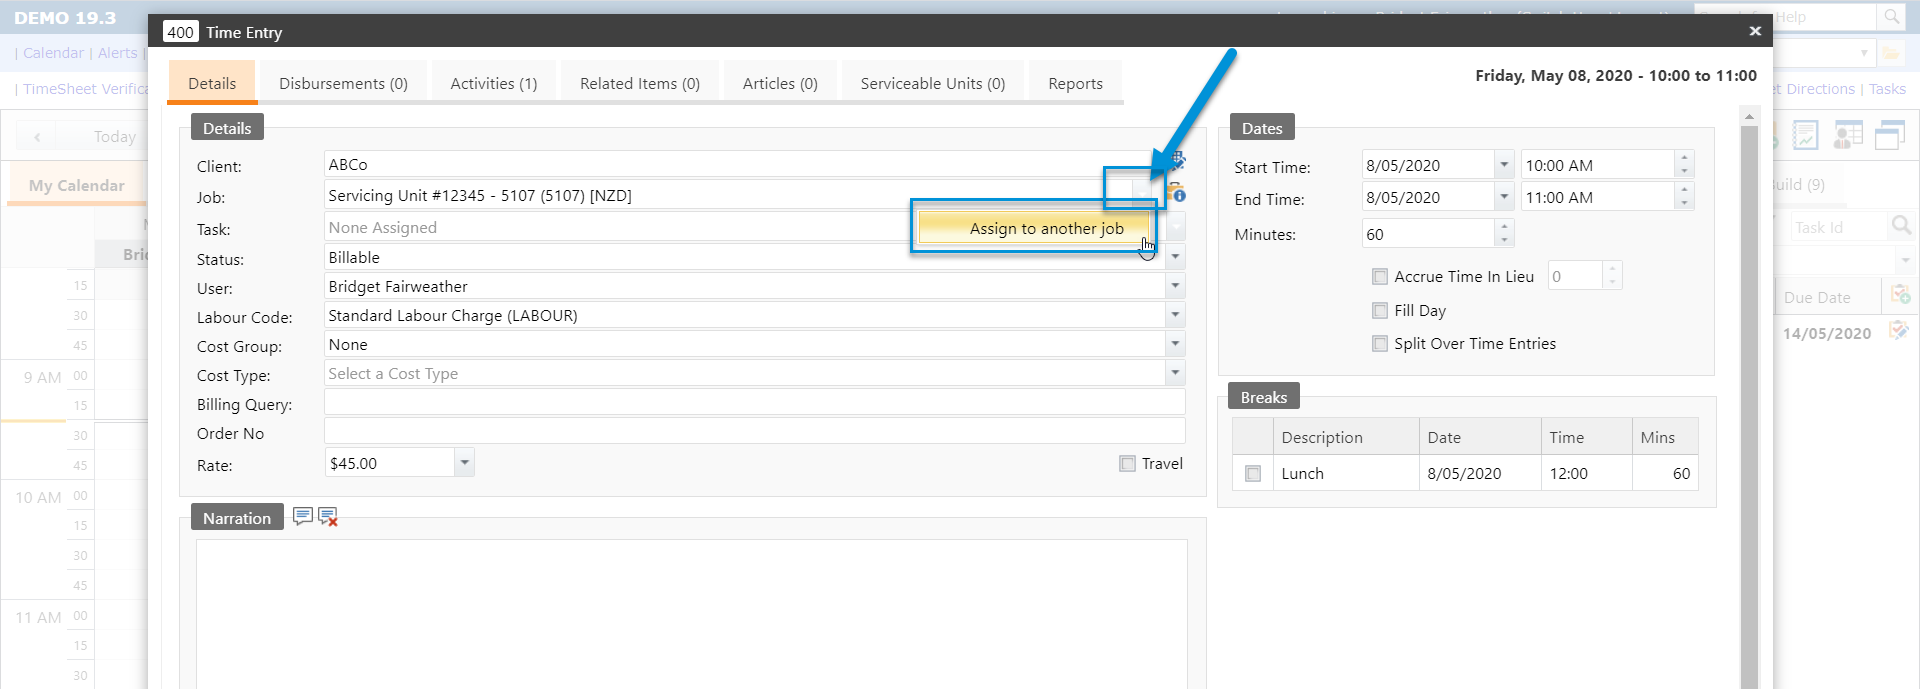Click the narration comment template icon

pyautogui.click(x=302, y=516)
